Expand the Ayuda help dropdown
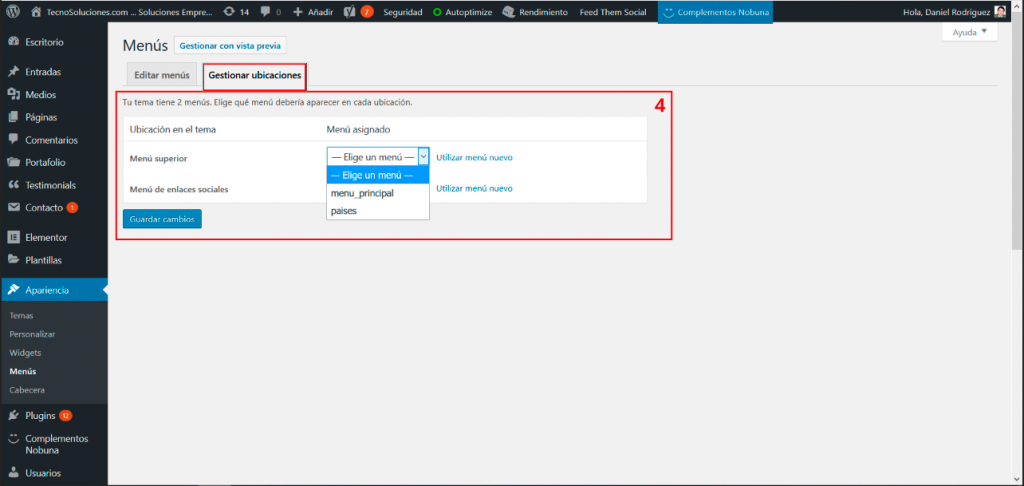This screenshot has height=486, width=1024. 969,32
